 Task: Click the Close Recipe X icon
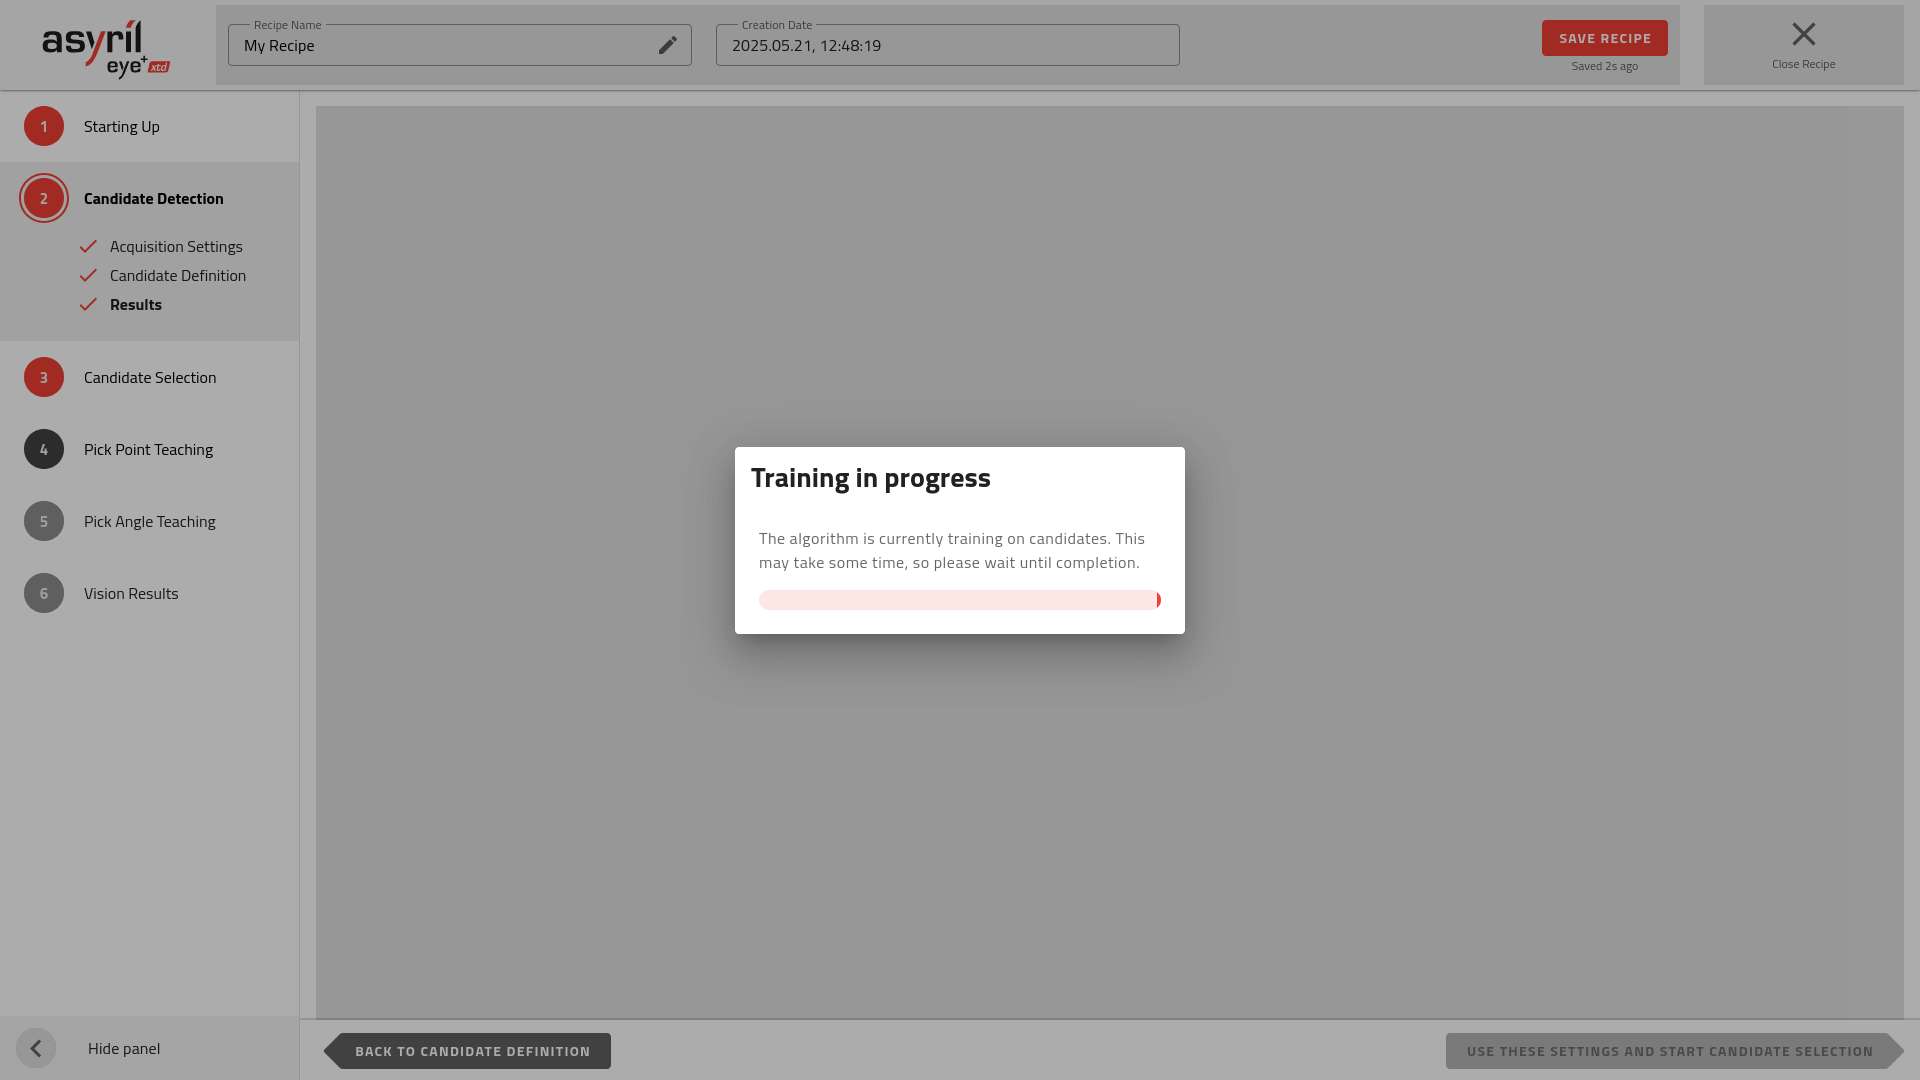(1803, 34)
